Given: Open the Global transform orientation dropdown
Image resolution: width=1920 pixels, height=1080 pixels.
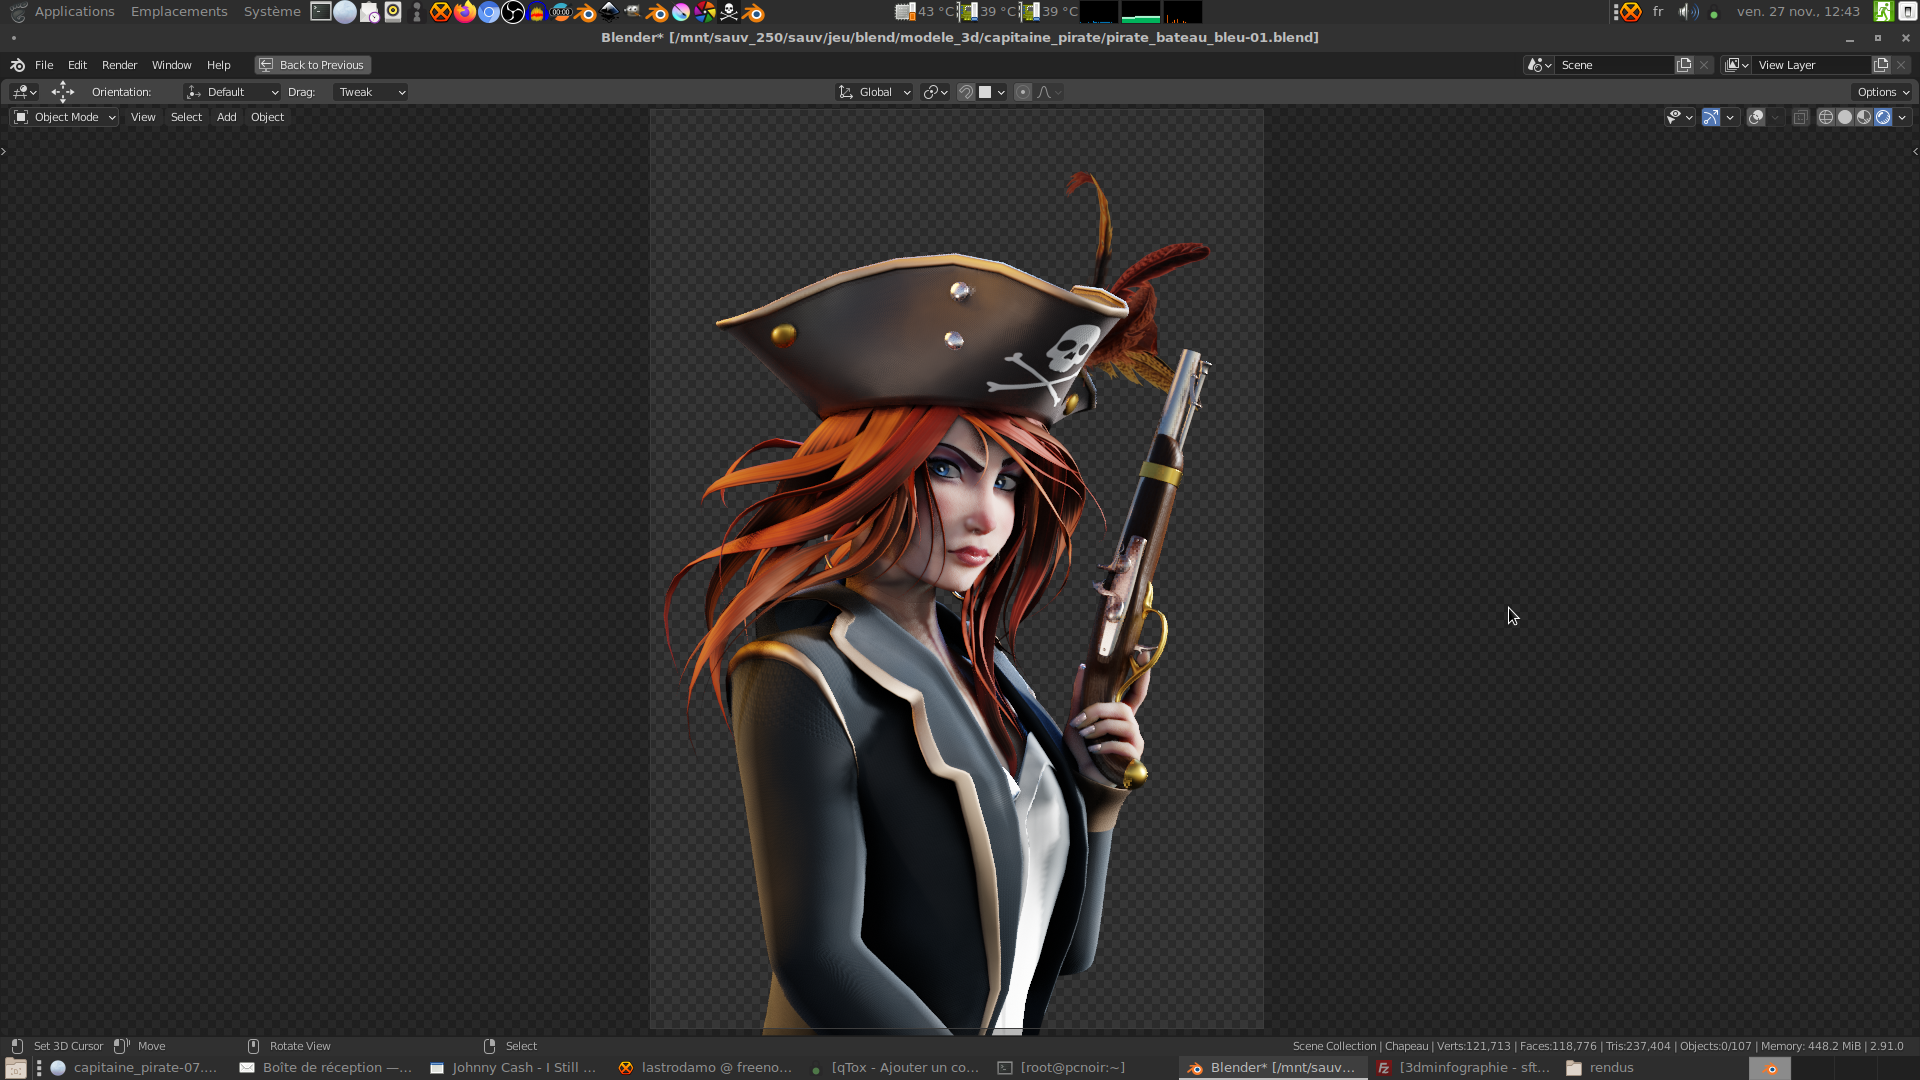Looking at the screenshot, I should [874, 92].
